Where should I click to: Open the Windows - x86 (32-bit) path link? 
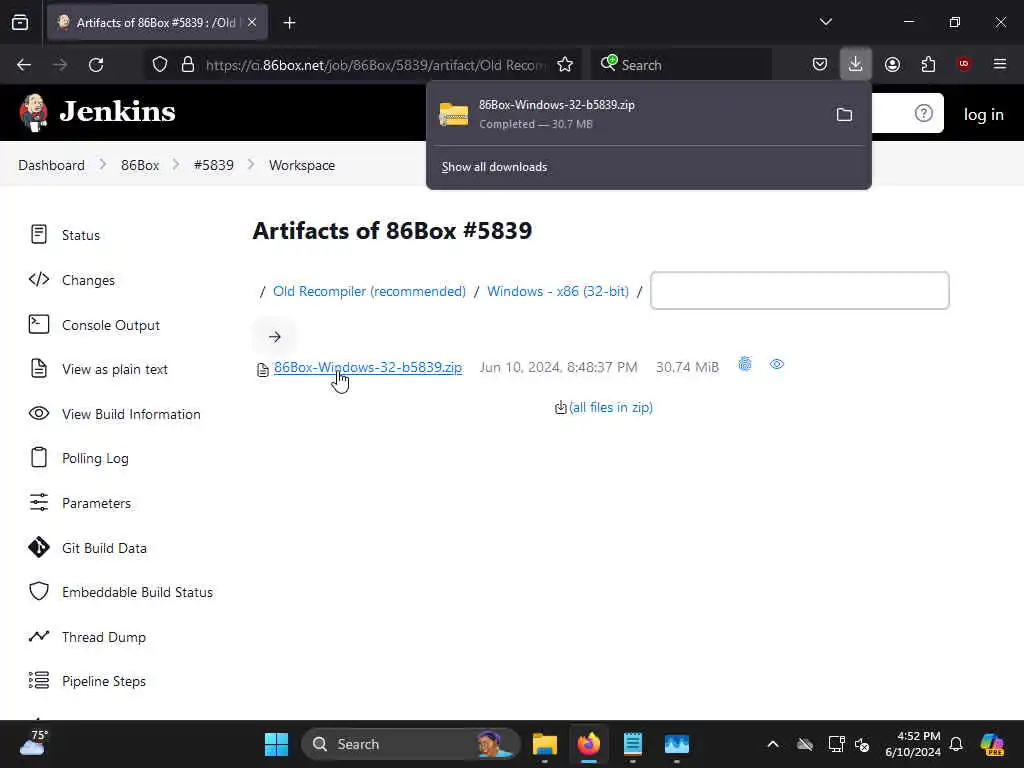[x=558, y=291]
